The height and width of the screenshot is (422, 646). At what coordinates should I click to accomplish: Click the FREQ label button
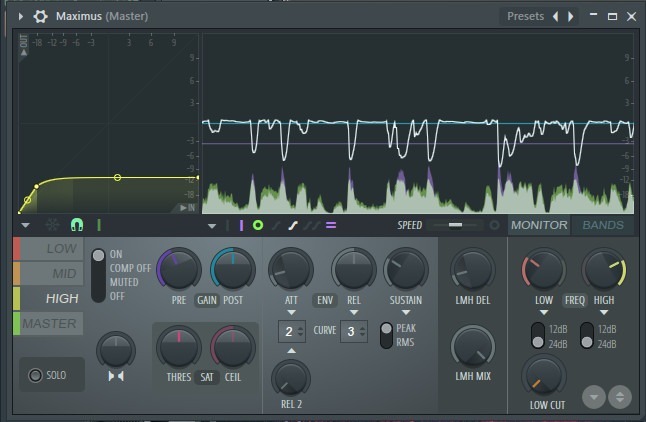point(575,300)
